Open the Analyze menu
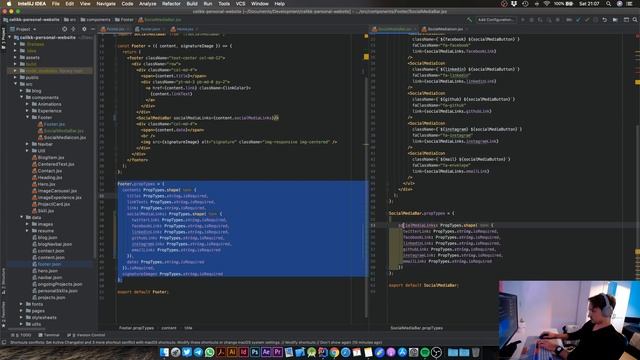 point(147,4)
